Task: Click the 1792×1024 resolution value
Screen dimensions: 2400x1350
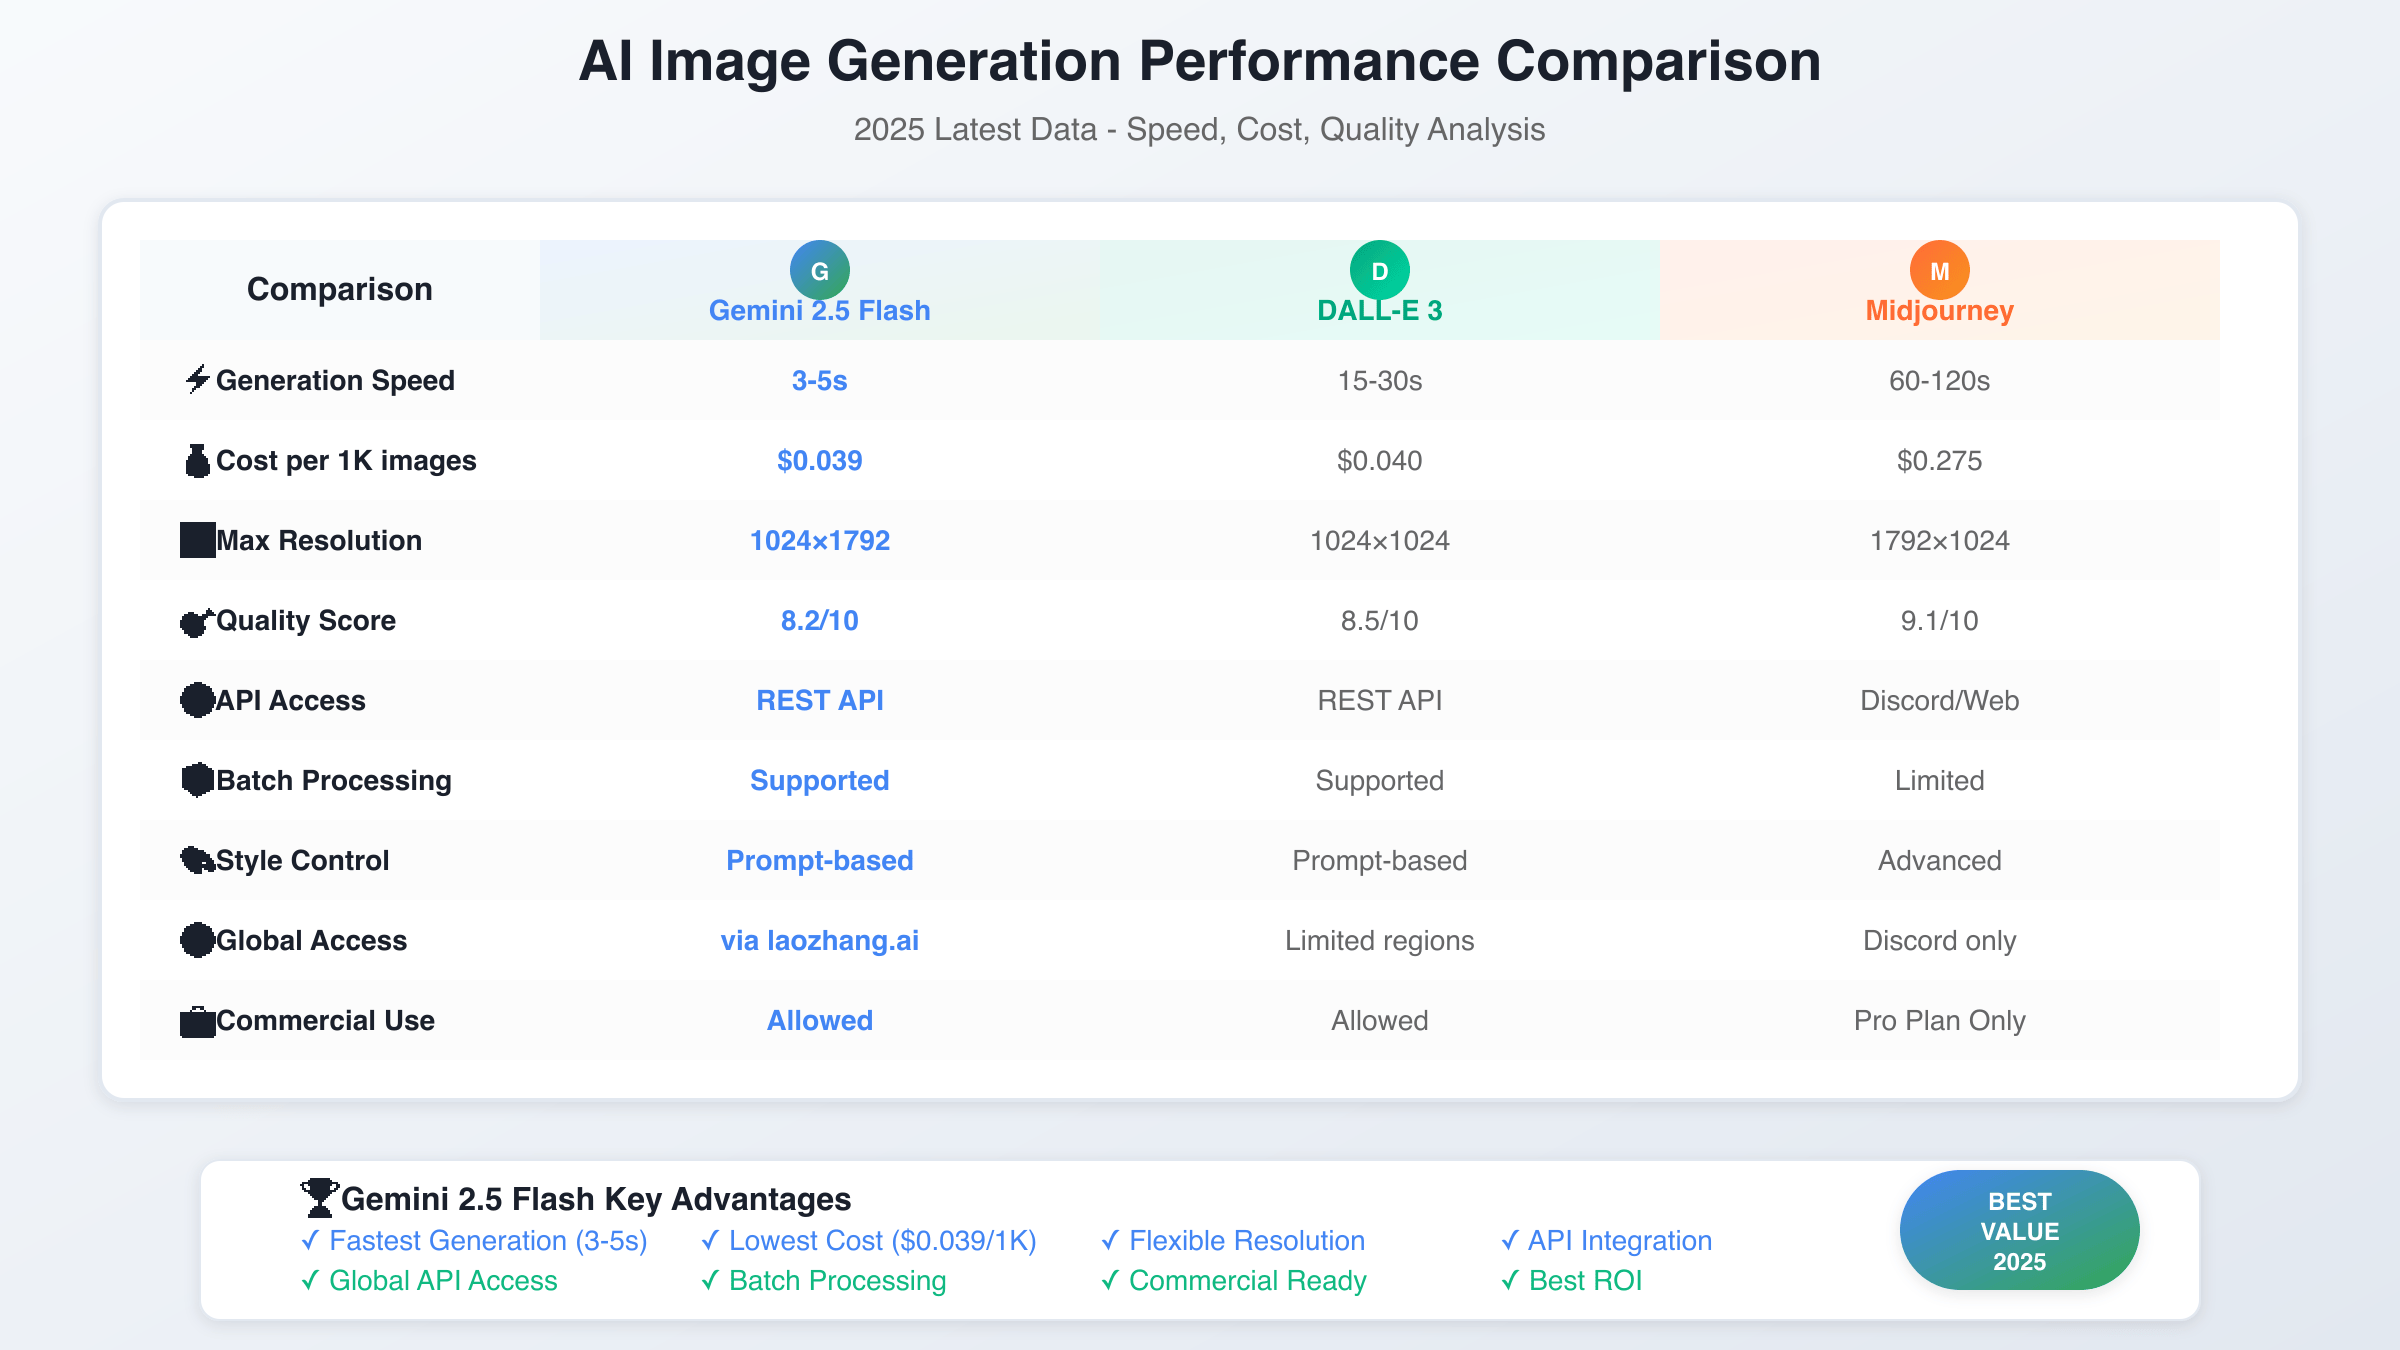Action: coord(1940,540)
